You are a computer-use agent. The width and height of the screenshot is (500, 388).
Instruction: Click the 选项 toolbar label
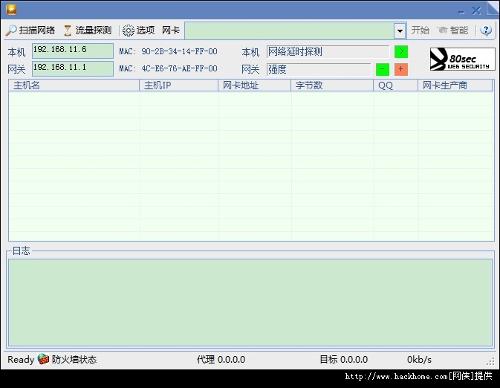146,30
